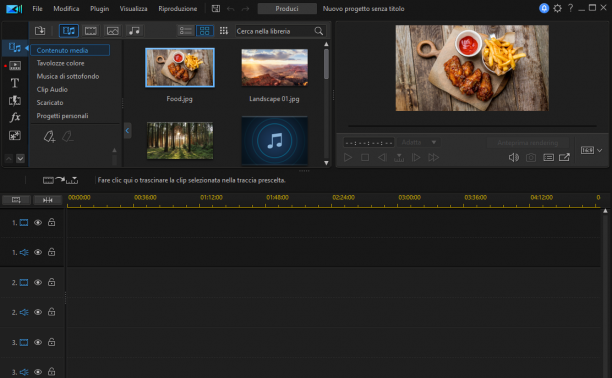Toggle visibility of video track 1
This screenshot has height=378, width=612.
point(38,223)
